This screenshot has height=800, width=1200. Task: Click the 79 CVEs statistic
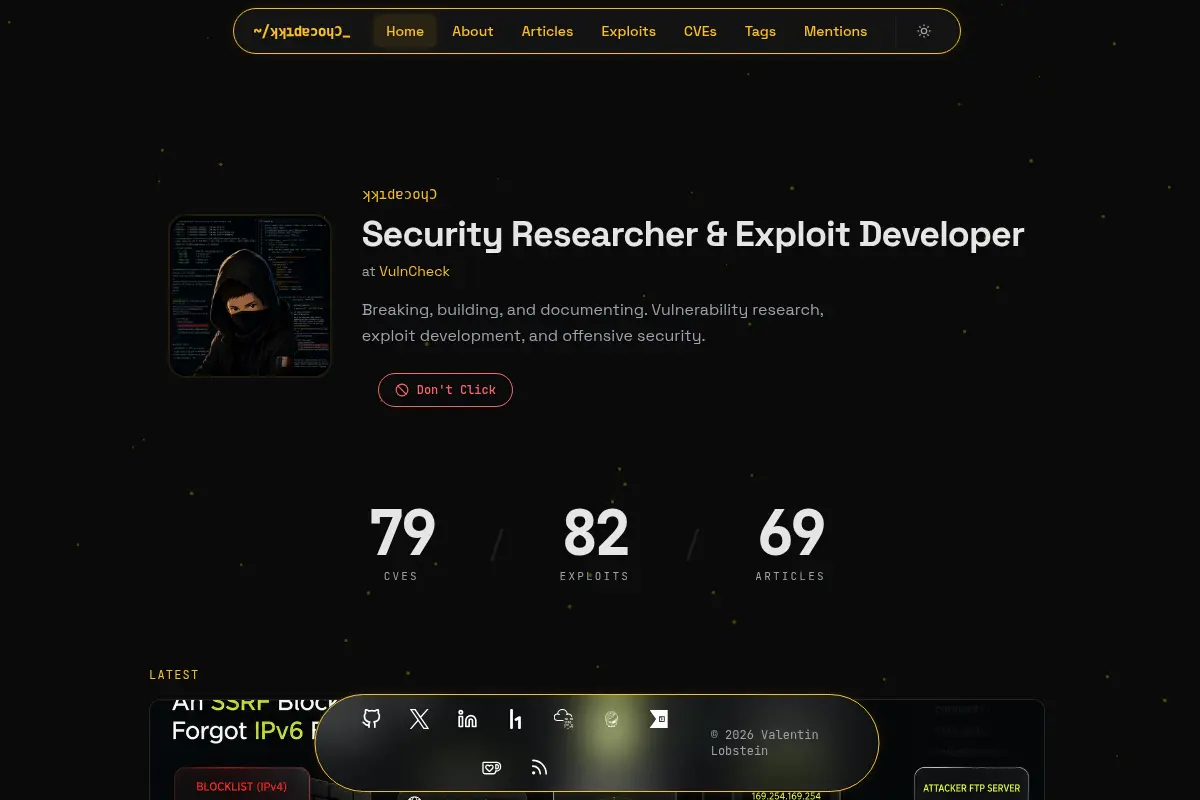click(402, 544)
